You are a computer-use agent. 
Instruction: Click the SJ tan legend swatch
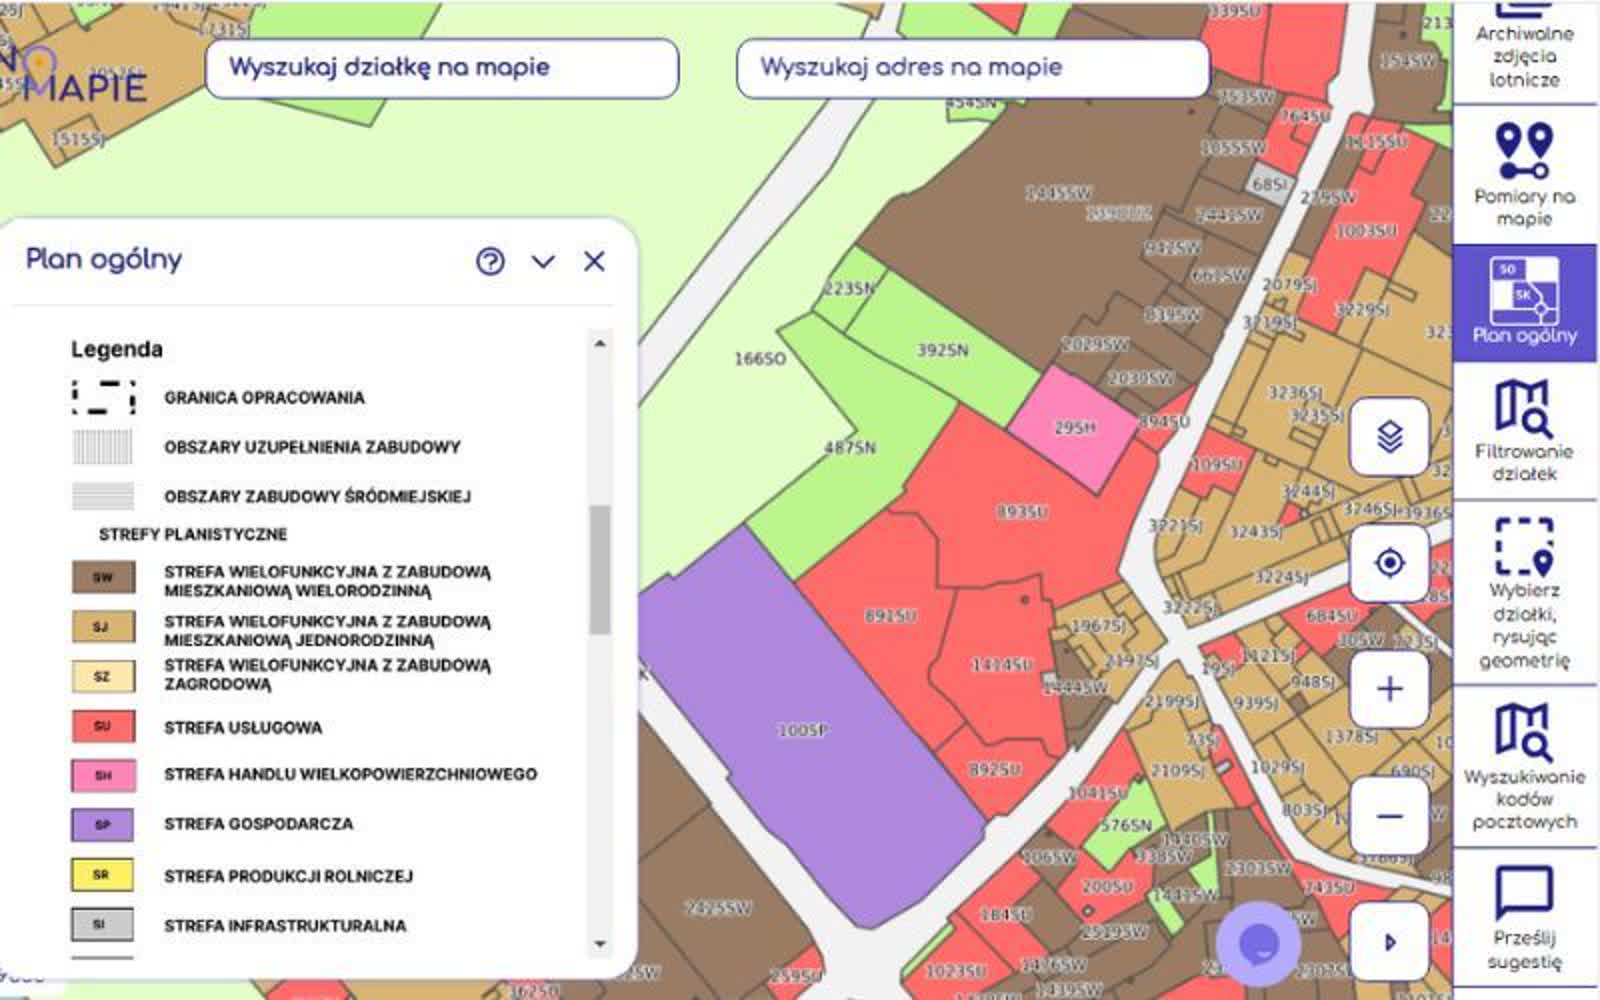(103, 627)
